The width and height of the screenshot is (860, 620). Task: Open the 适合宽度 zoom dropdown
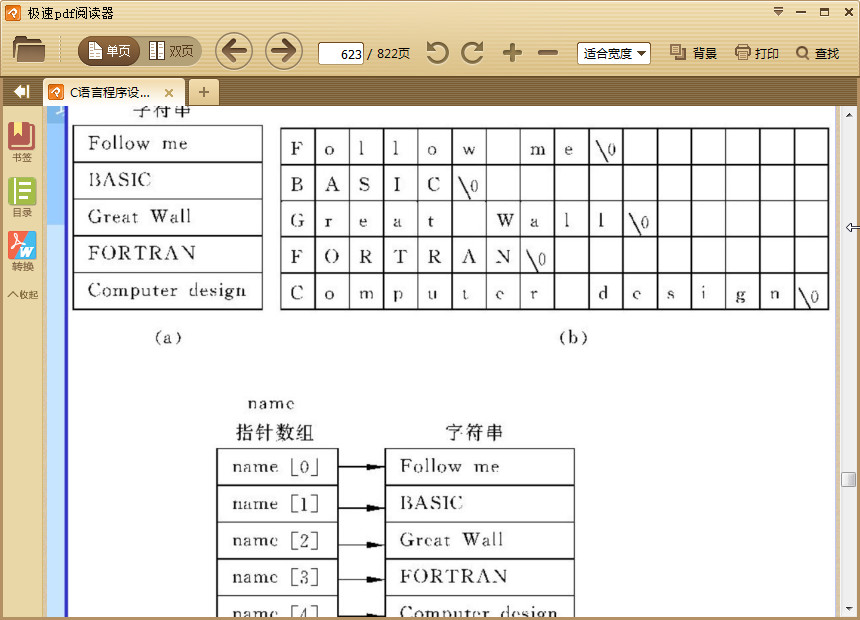tap(614, 53)
